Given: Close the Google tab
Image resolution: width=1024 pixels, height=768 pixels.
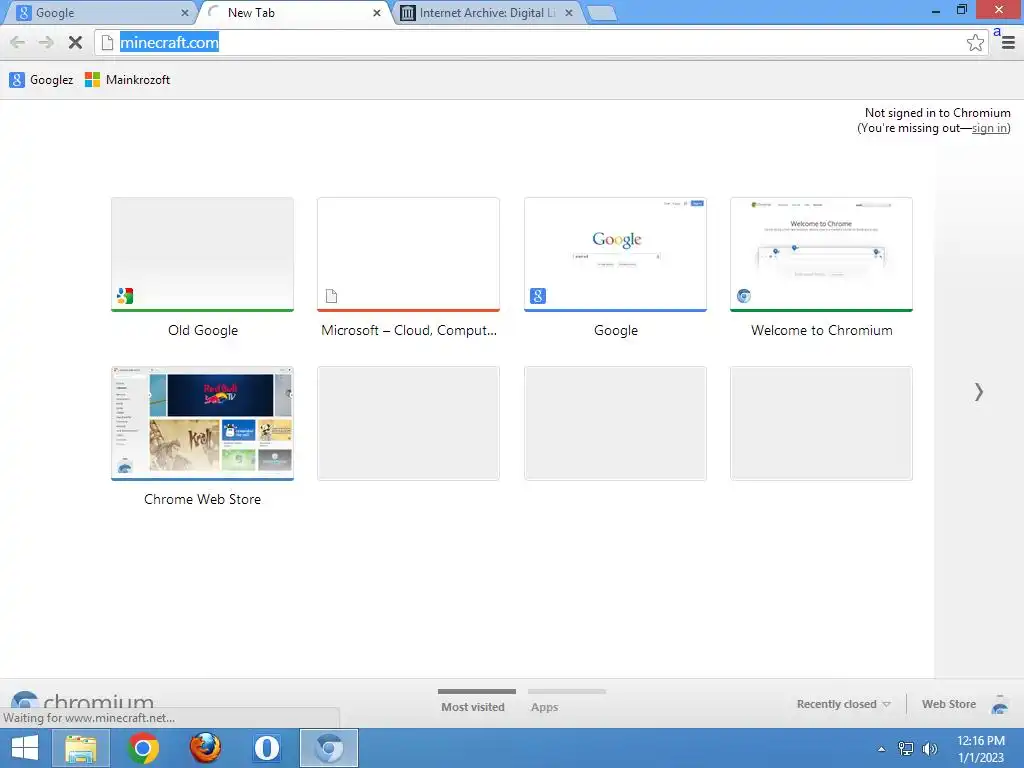Looking at the screenshot, I should coord(185,13).
